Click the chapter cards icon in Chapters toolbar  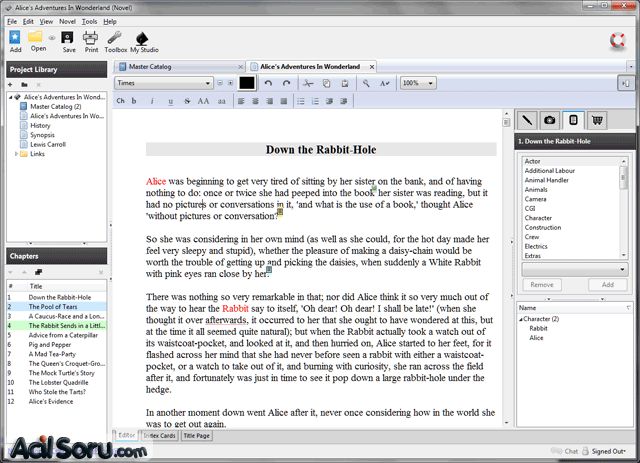(x=38, y=272)
